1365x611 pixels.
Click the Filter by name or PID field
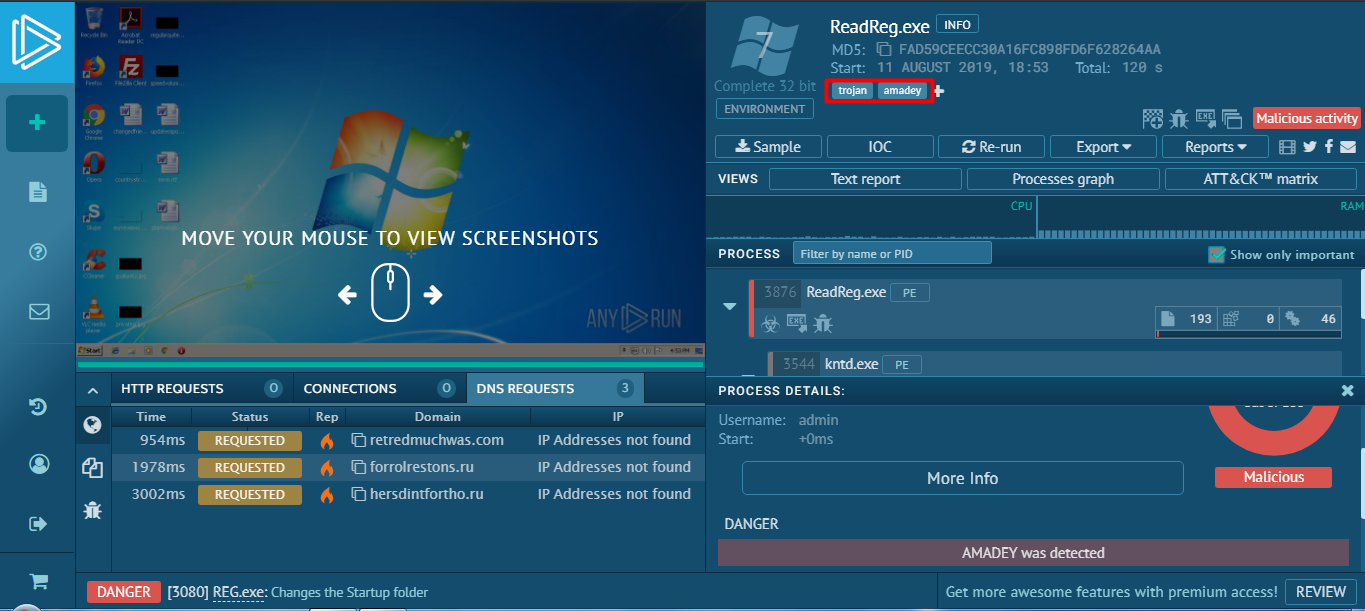[892, 254]
